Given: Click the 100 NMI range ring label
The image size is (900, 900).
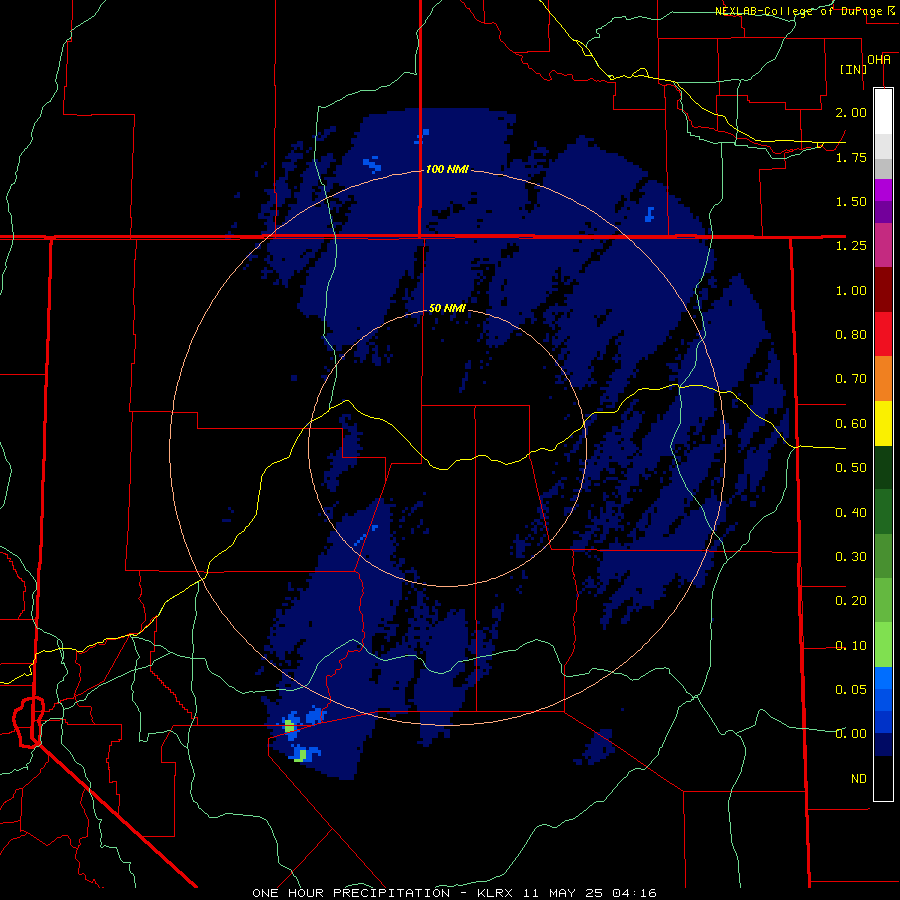Looking at the screenshot, I should point(447,169).
